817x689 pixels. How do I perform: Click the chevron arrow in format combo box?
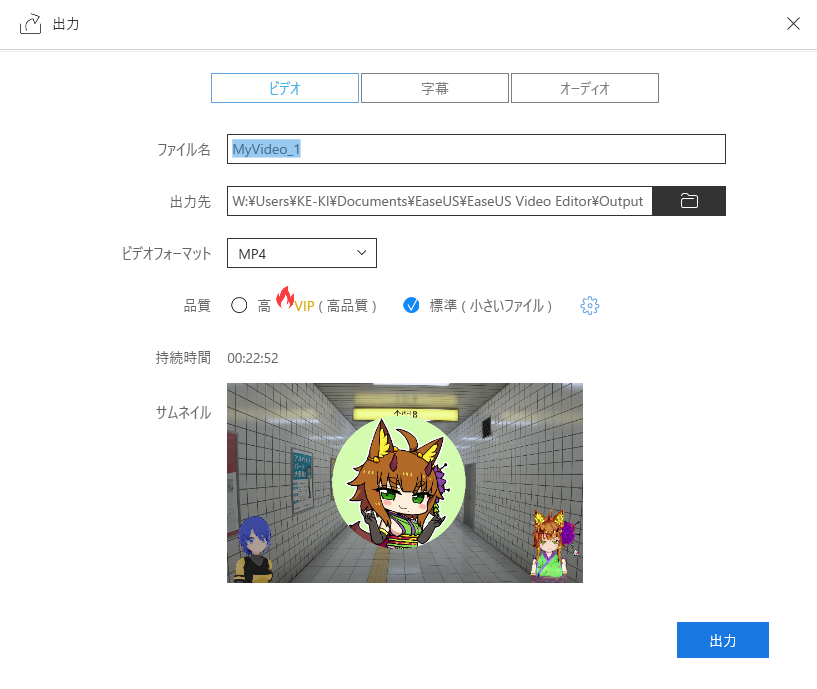[x=361, y=254]
